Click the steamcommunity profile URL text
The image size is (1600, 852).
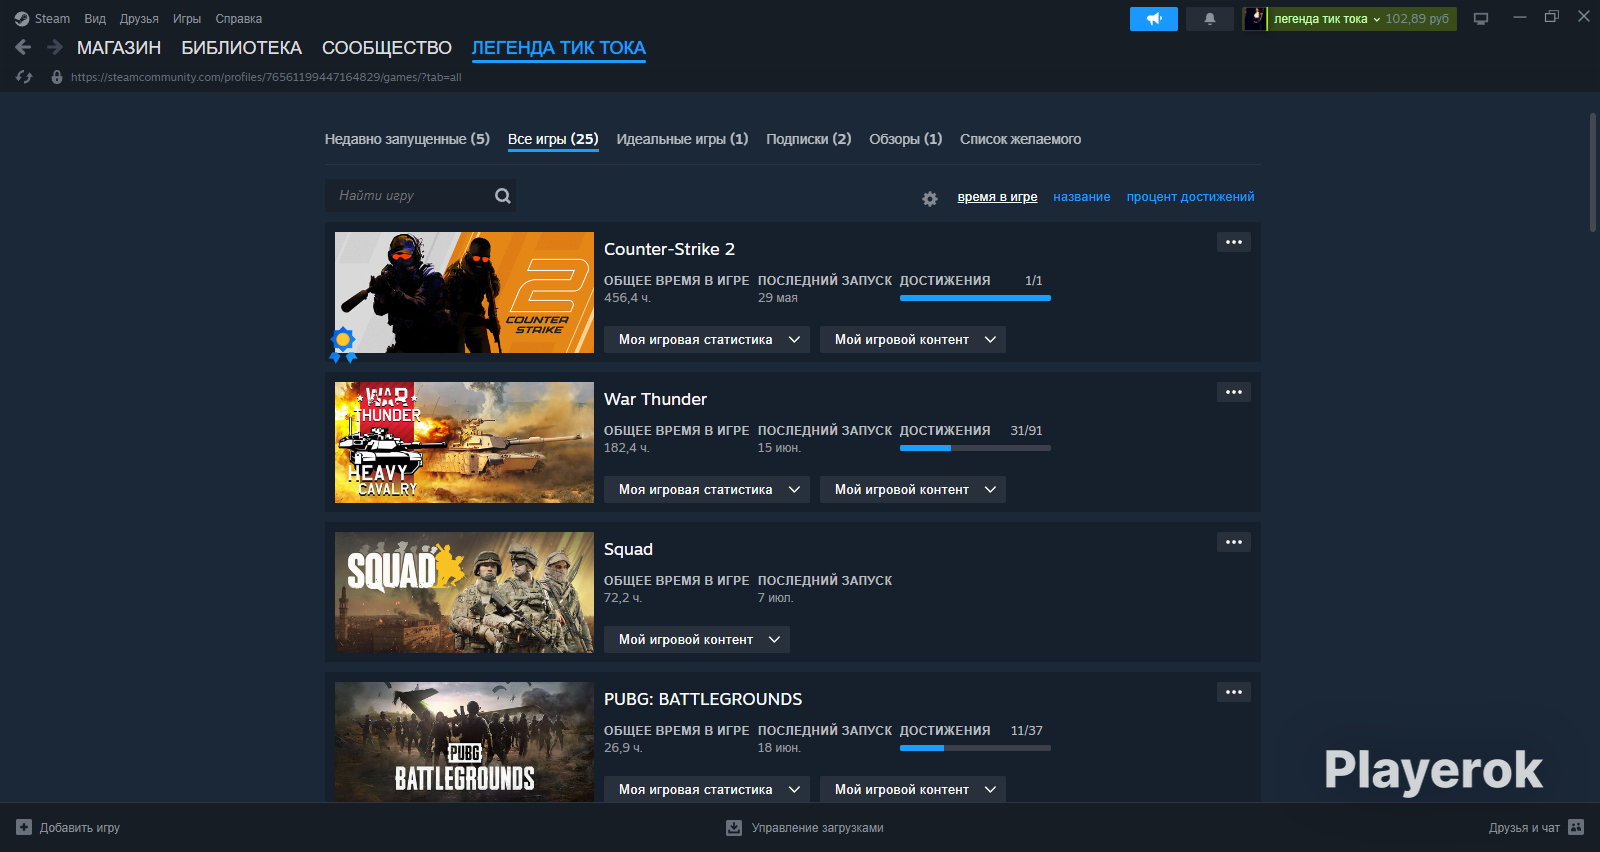click(x=266, y=77)
